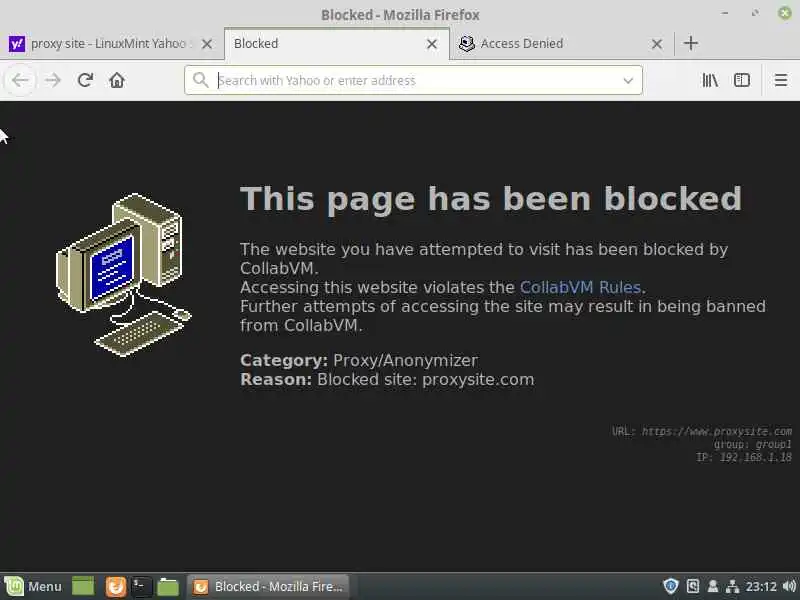Open the network connection tray icon
The height and width of the screenshot is (600, 800).
coord(732,586)
